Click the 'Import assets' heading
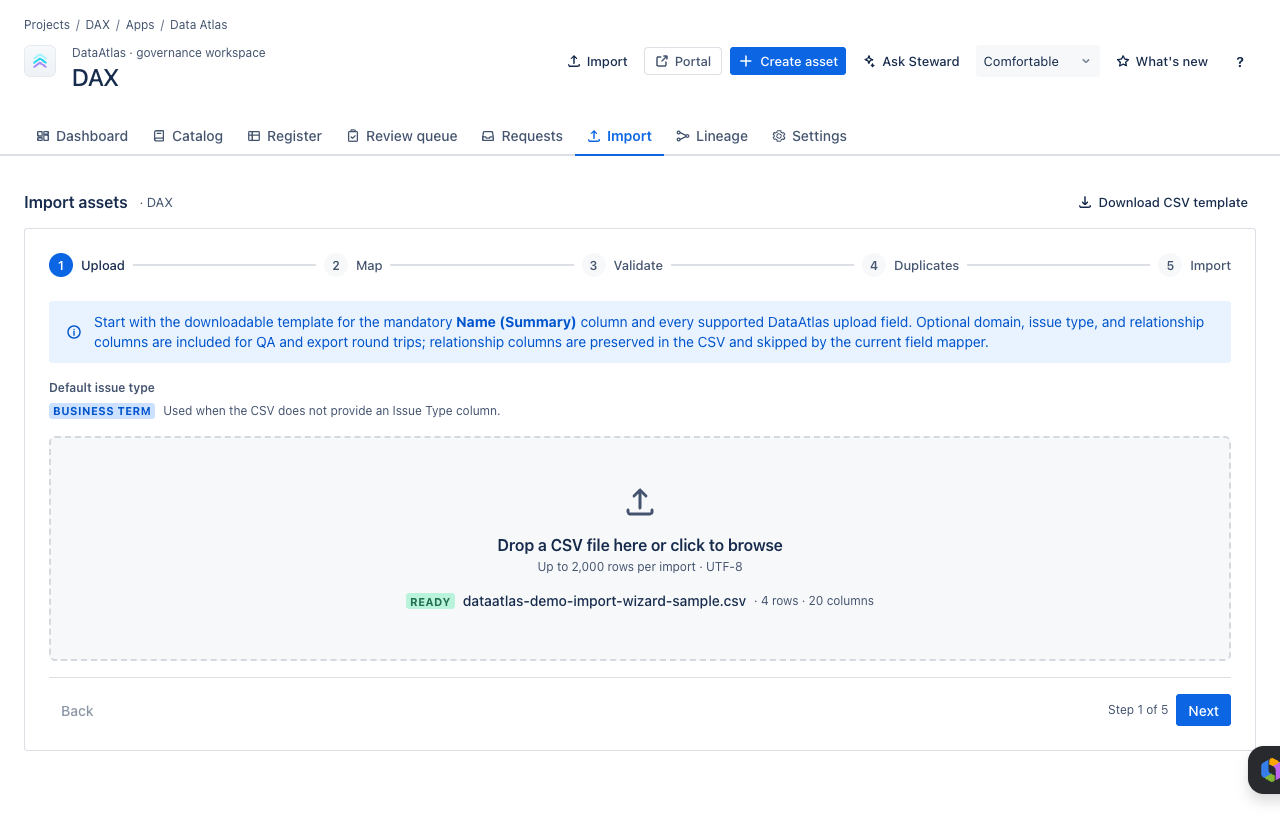The image size is (1280, 814). click(x=76, y=202)
